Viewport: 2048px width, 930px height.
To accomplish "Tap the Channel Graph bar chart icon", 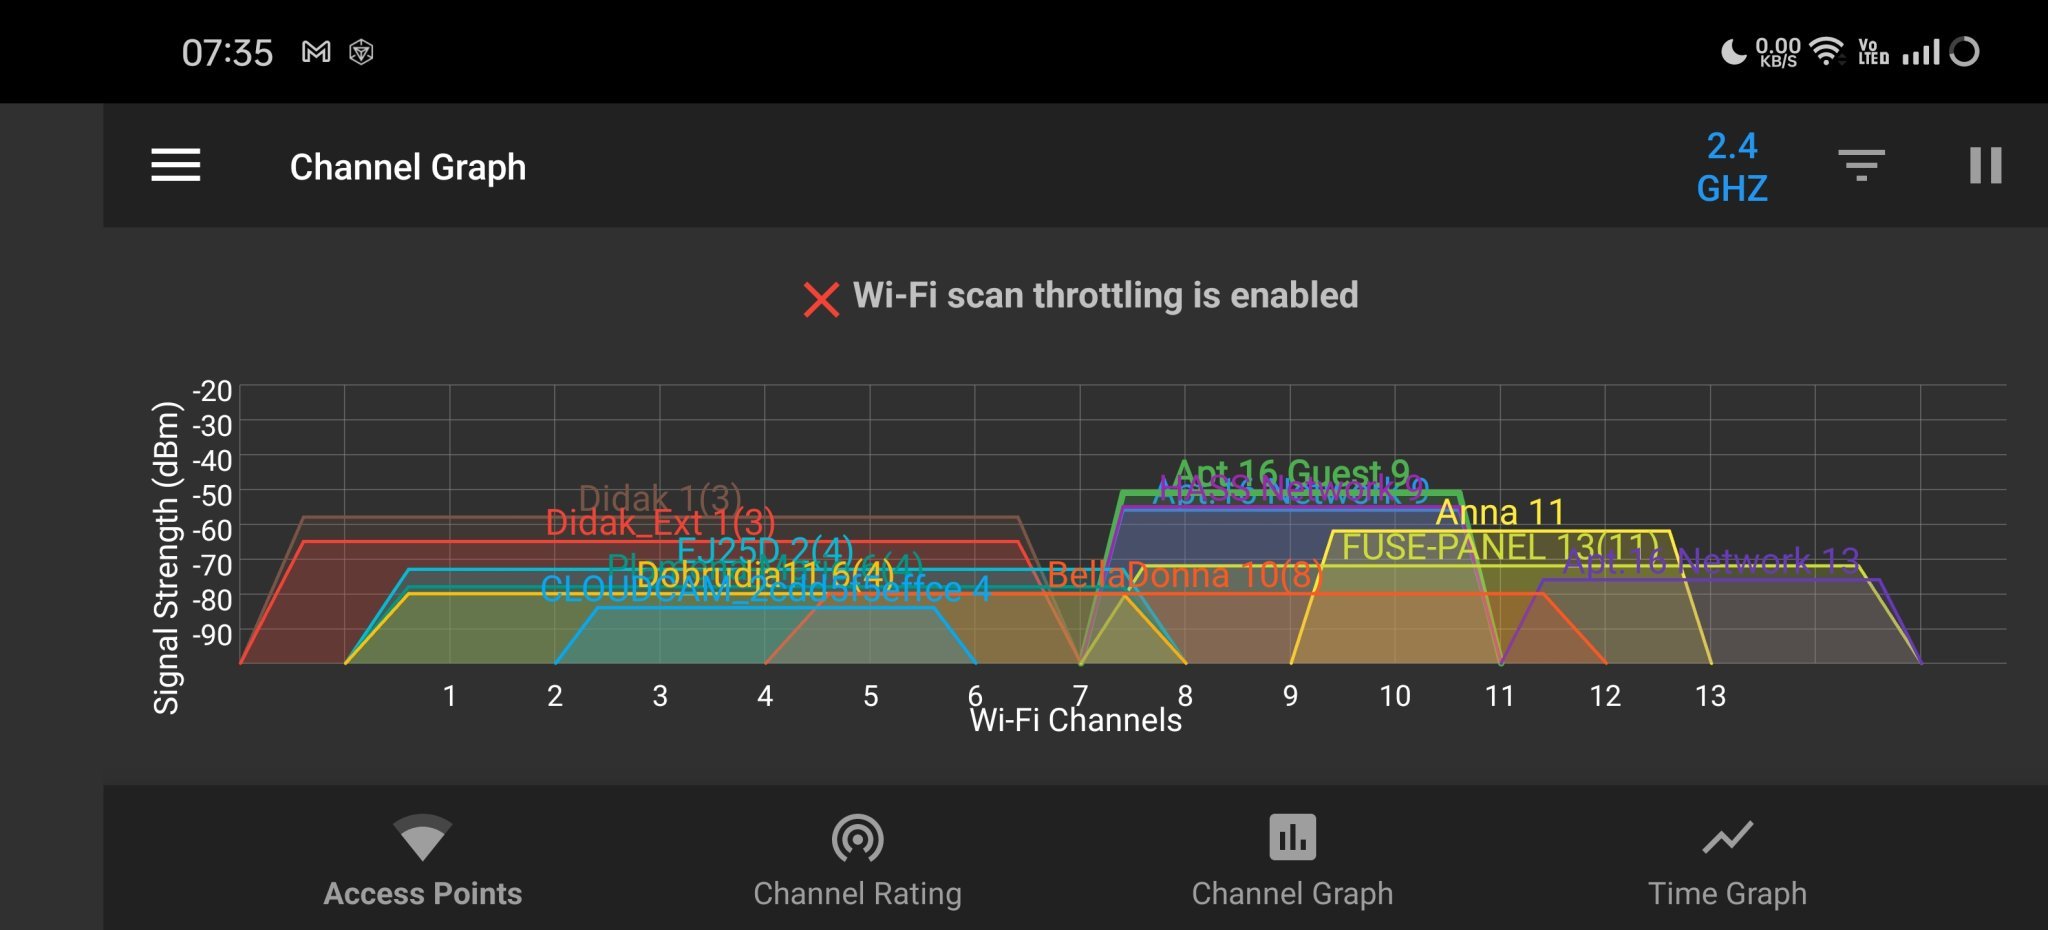I will [x=1292, y=837].
